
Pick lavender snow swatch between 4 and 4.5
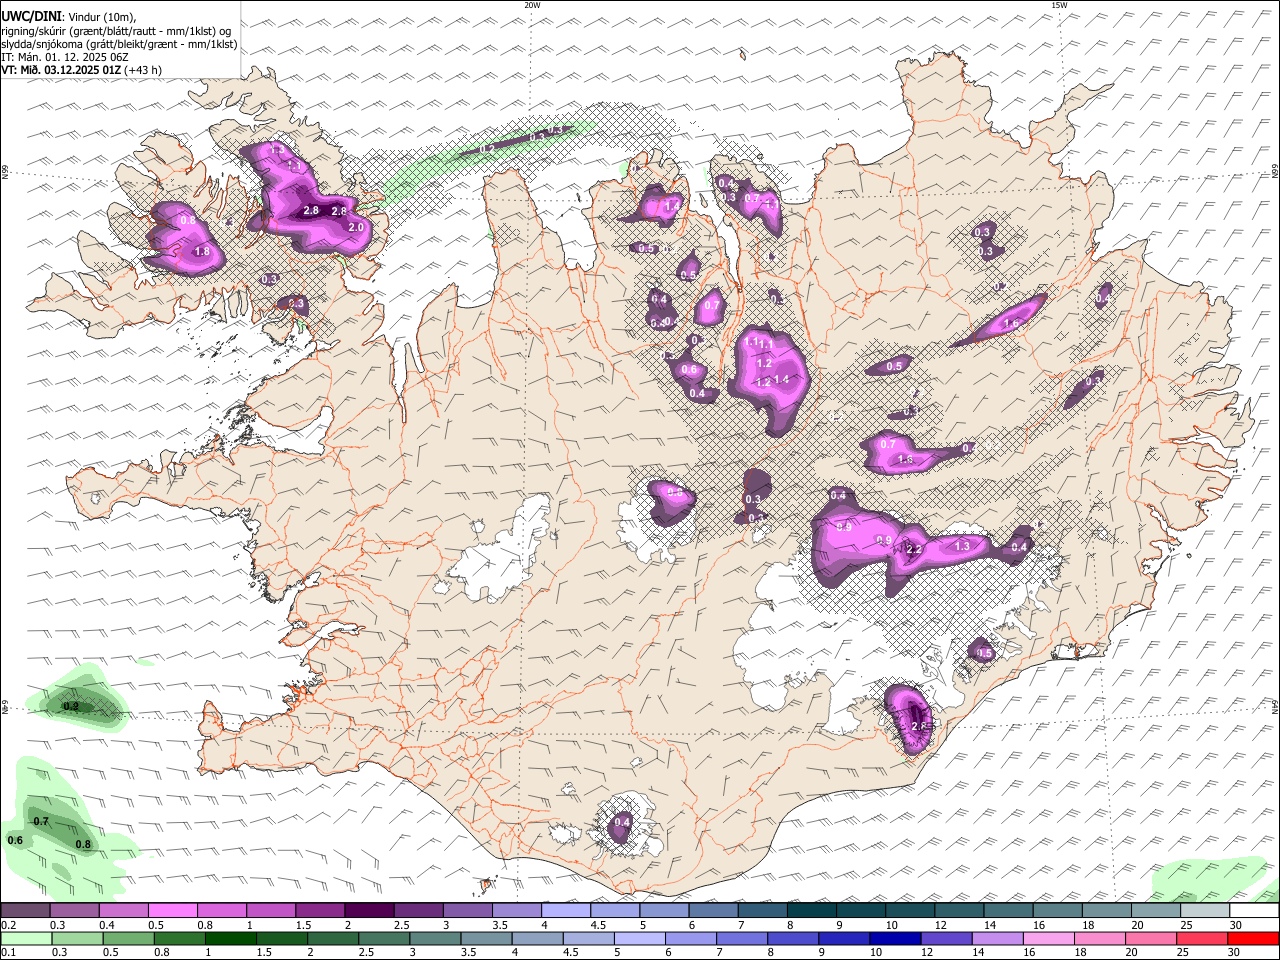pos(566,911)
